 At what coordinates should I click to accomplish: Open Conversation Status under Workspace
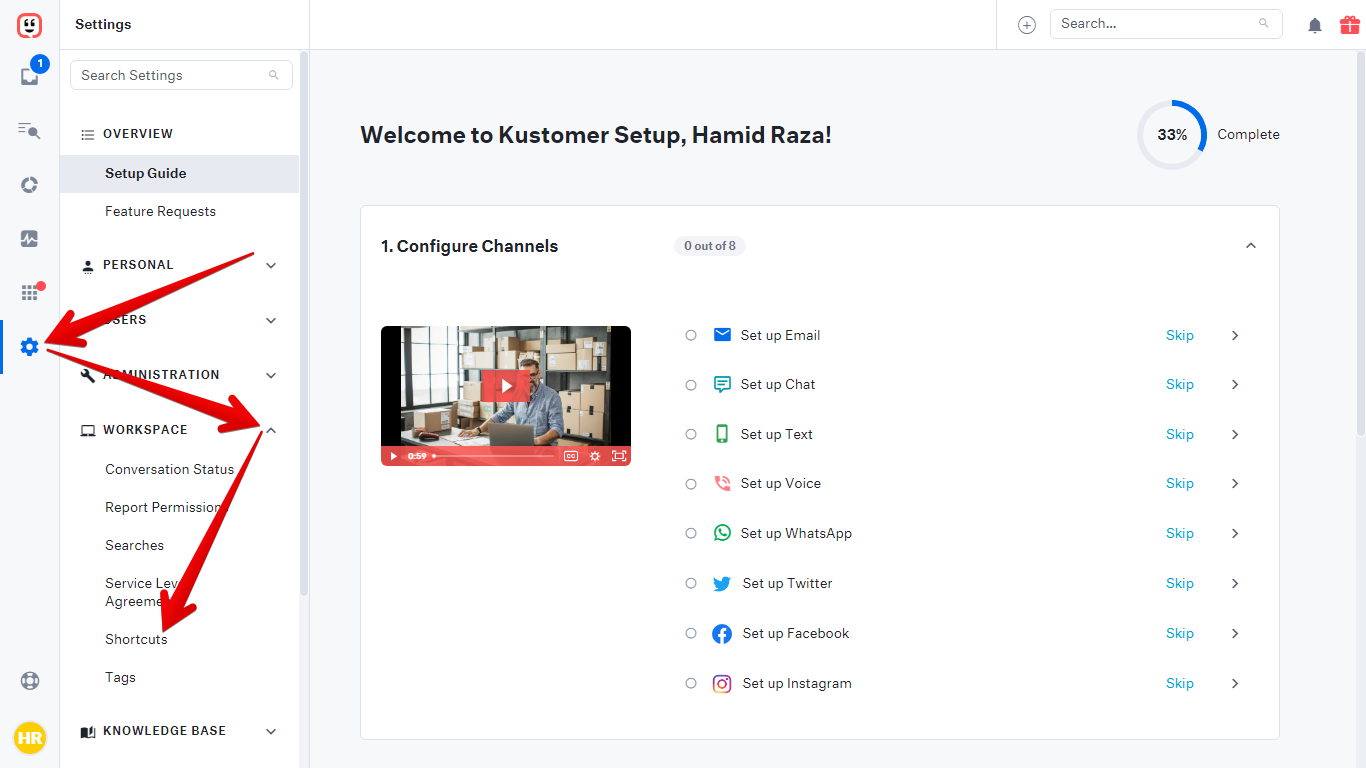point(169,469)
